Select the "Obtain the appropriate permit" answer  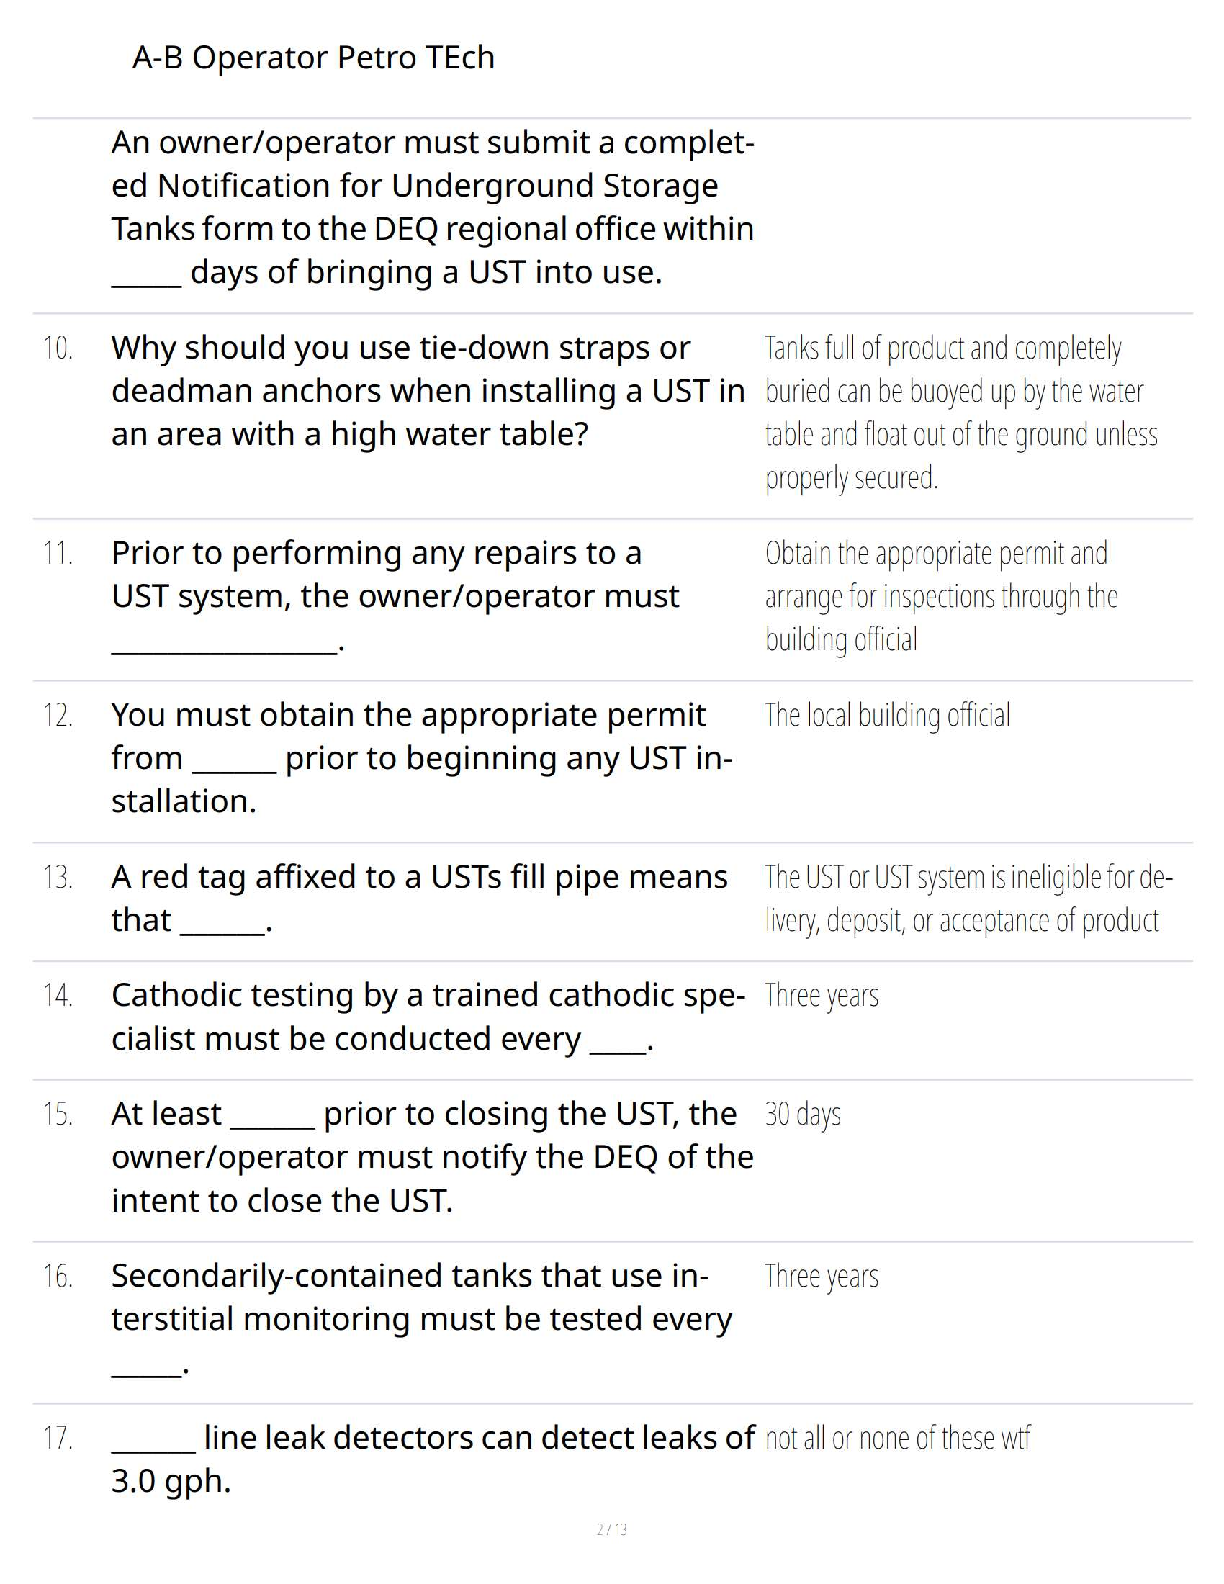(x=940, y=596)
